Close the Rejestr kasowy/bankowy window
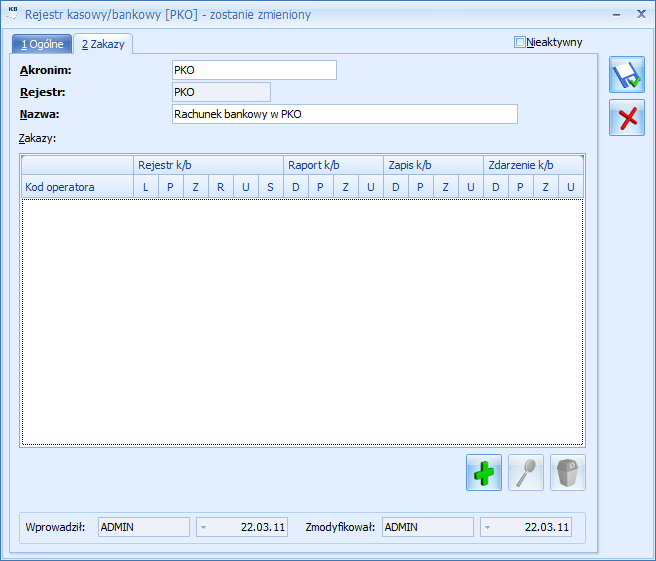Image resolution: width=656 pixels, height=561 pixels. pos(641,14)
